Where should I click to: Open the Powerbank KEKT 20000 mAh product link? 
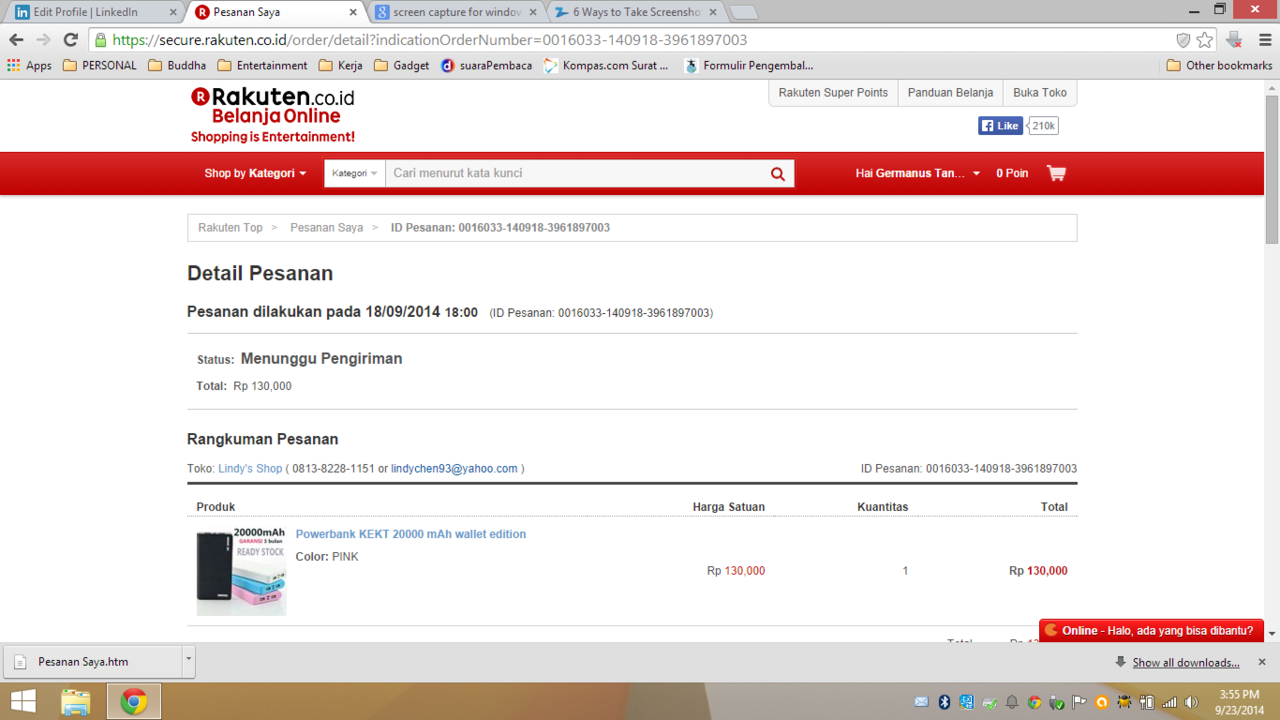pyautogui.click(x=410, y=534)
